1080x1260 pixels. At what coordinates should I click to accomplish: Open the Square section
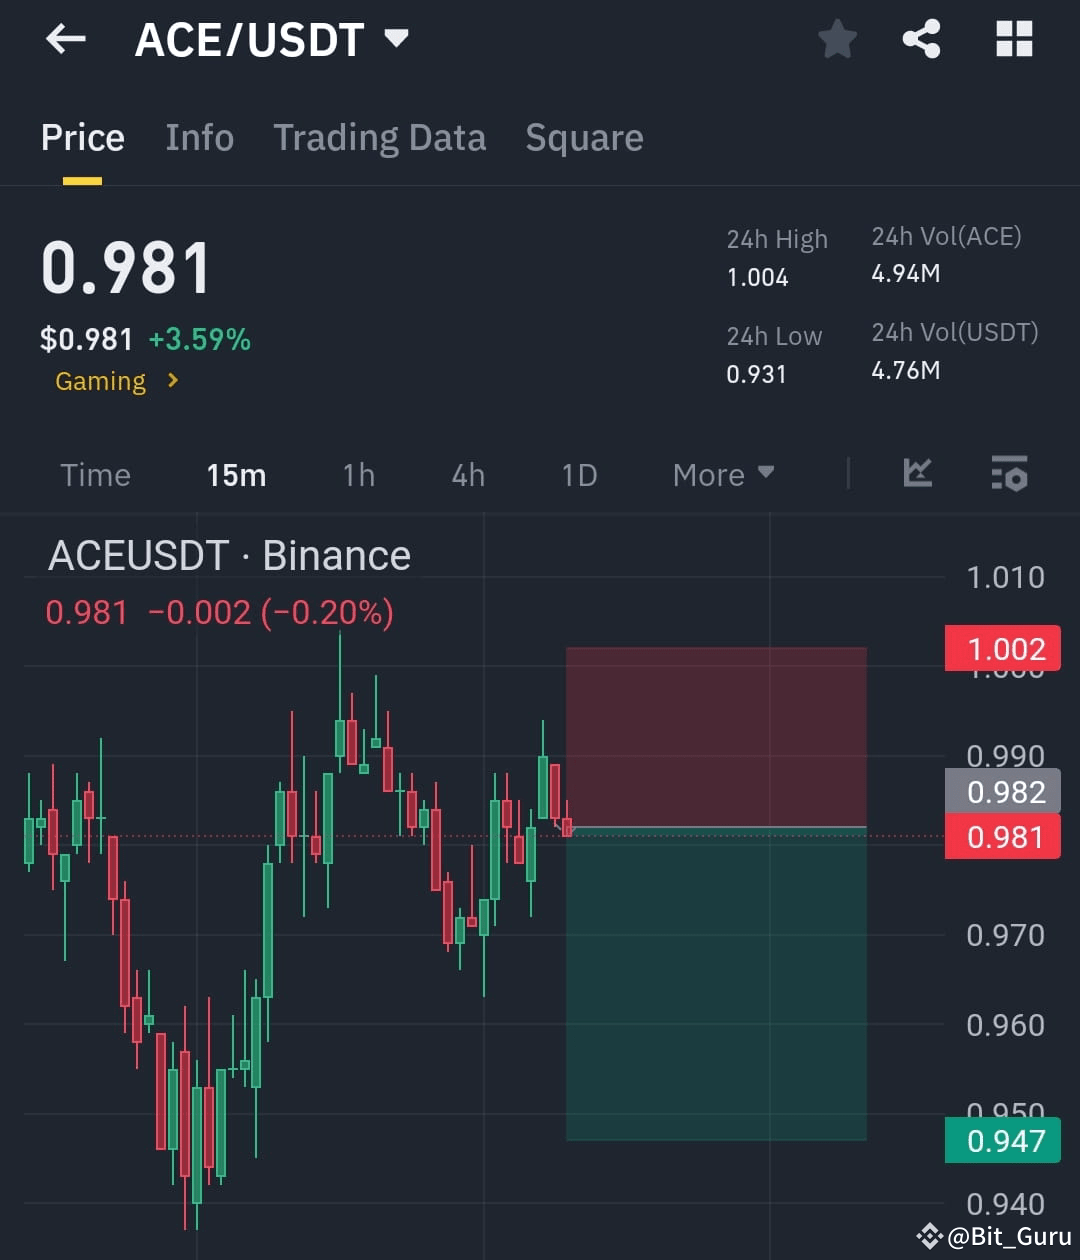[x=584, y=137]
